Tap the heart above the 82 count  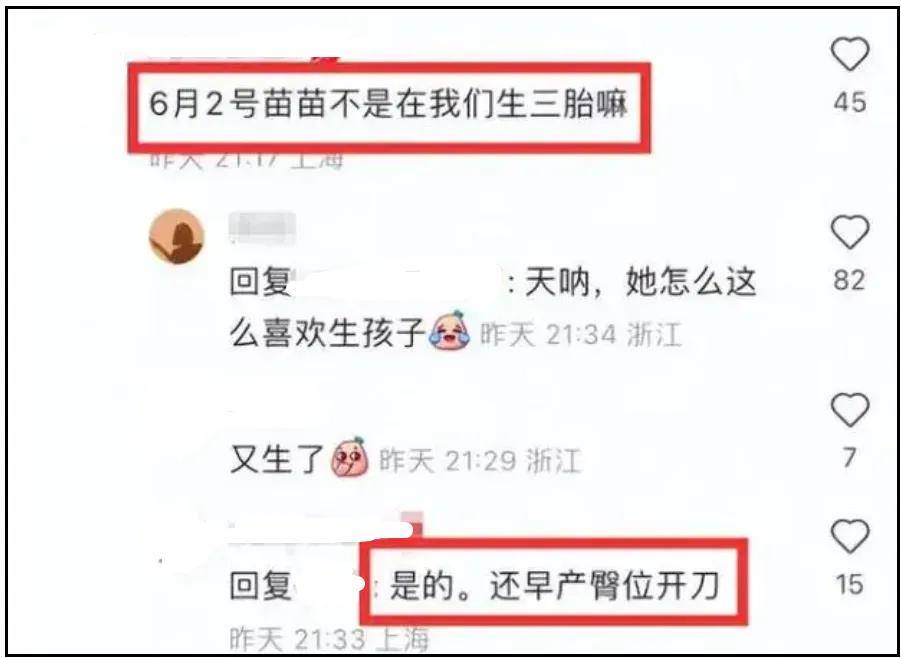click(849, 232)
